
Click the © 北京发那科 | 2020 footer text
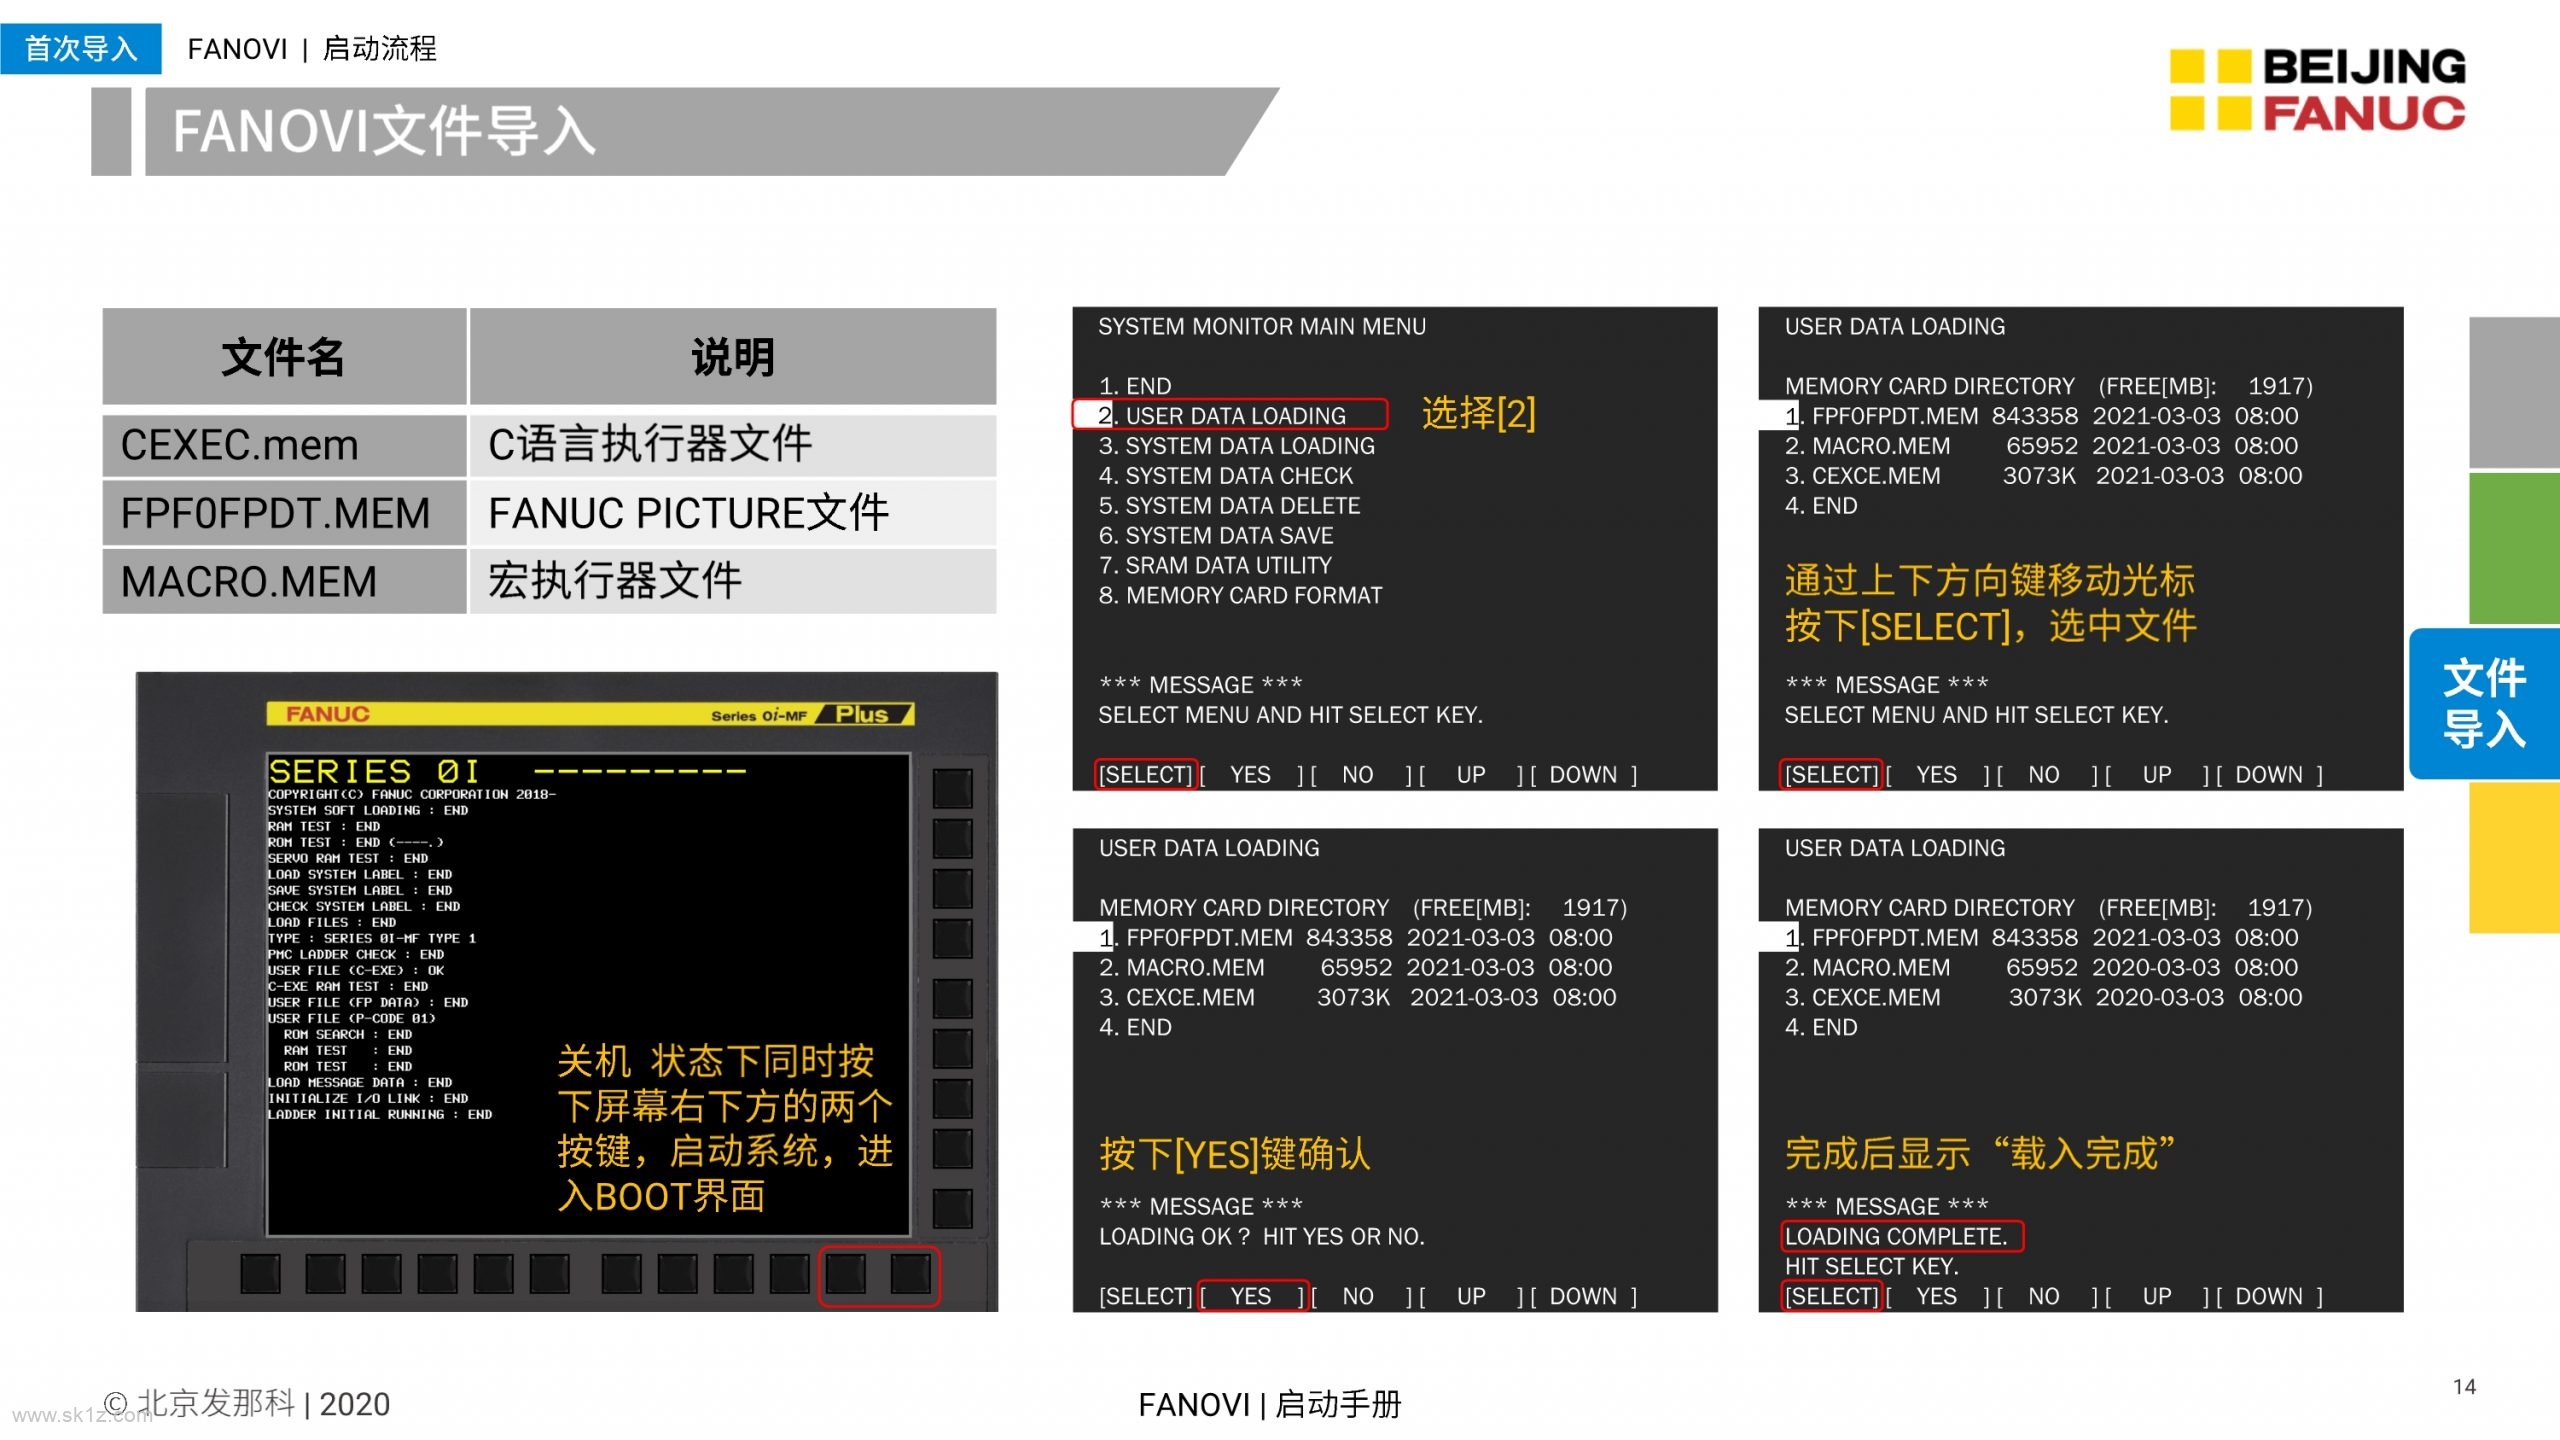pyautogui.click(x=246, y=1404)
